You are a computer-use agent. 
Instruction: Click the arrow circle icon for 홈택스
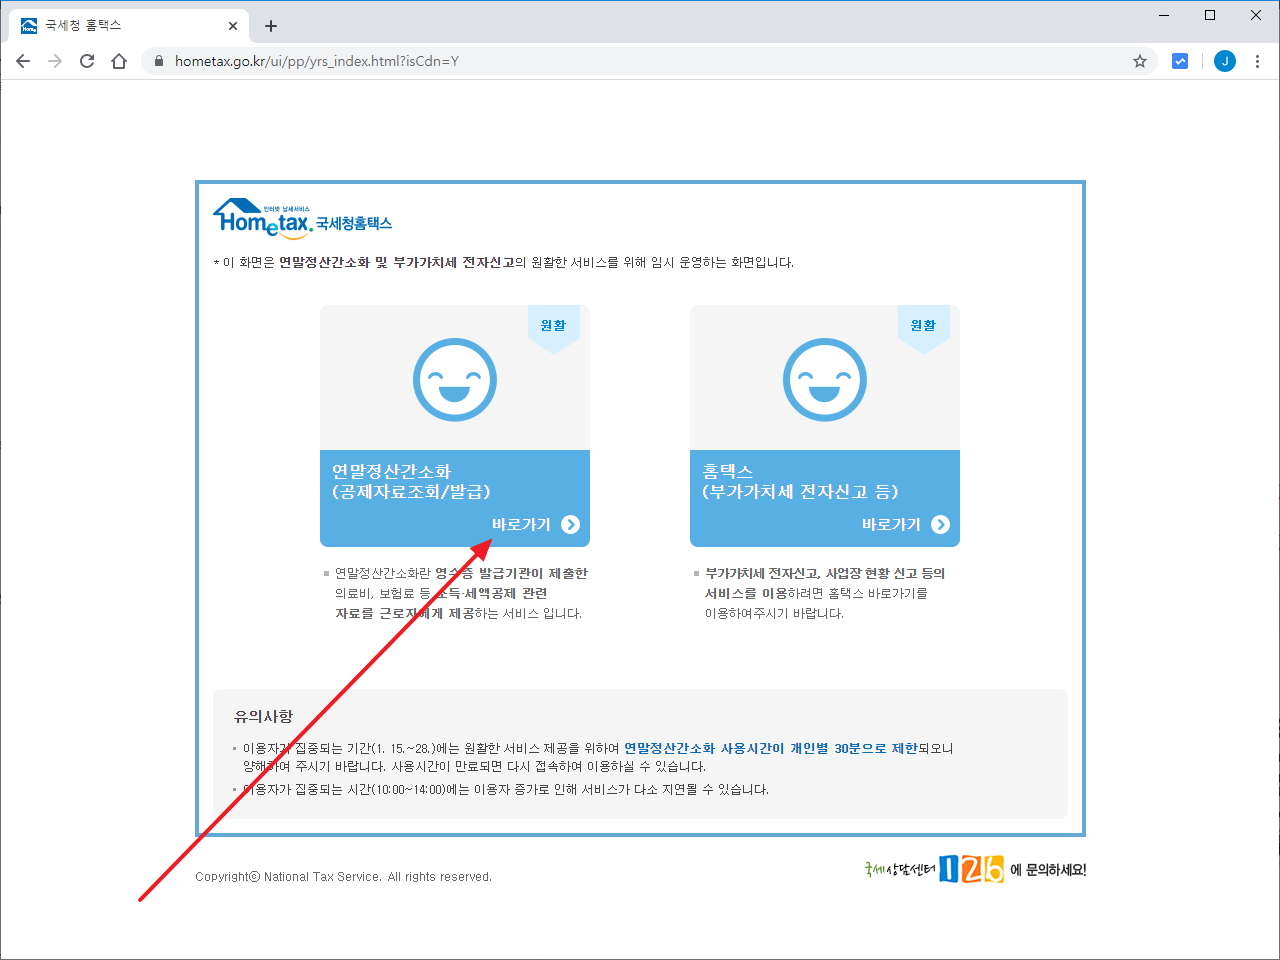941,525
